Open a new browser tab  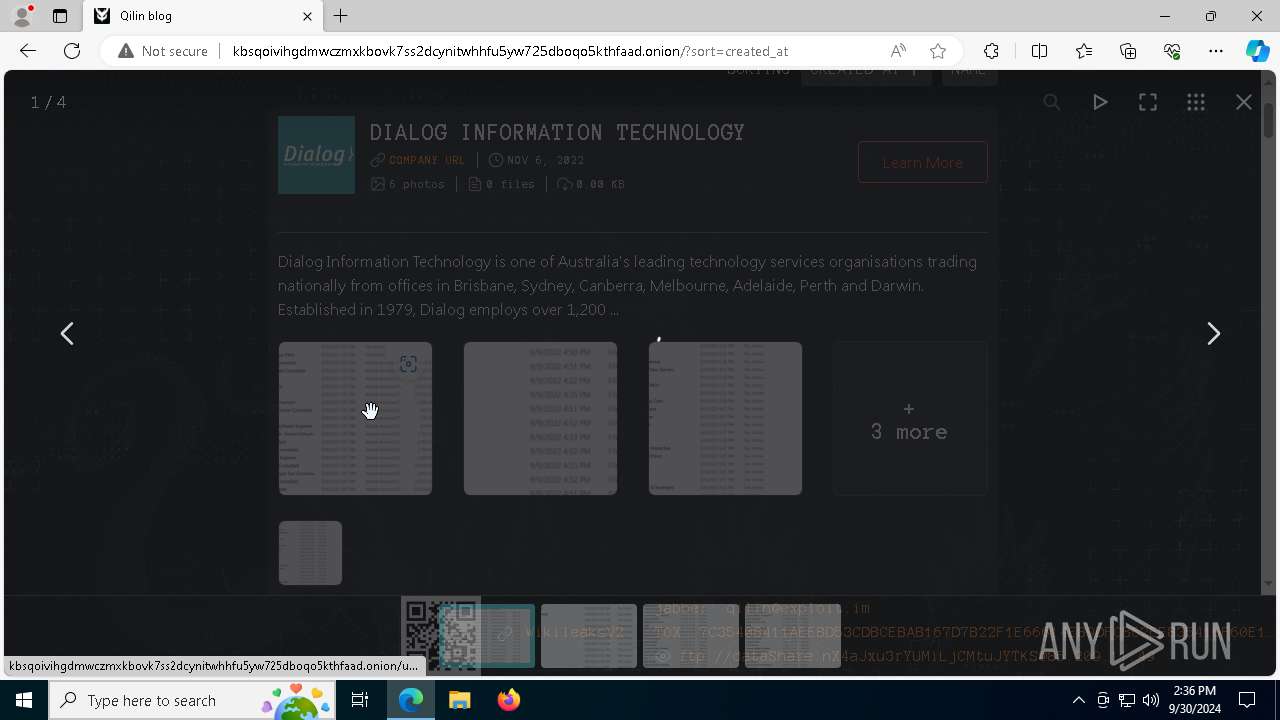(341, 16)
